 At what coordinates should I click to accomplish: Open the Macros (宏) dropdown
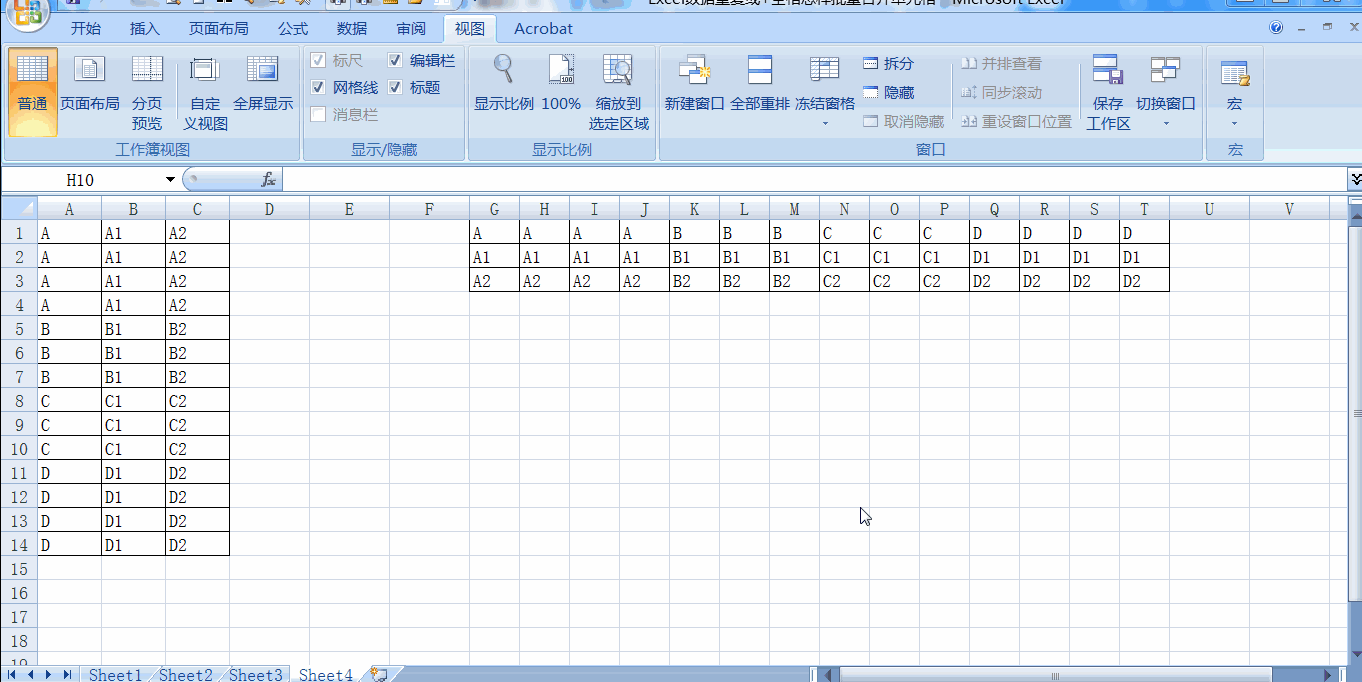click(1235, 91)
